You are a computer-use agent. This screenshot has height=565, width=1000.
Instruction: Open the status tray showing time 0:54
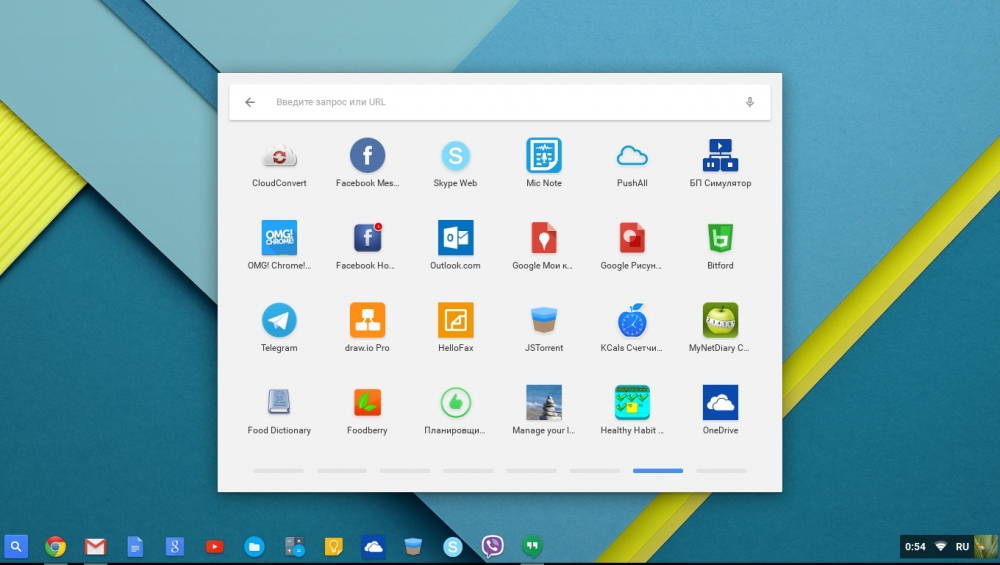click(915, 547)
